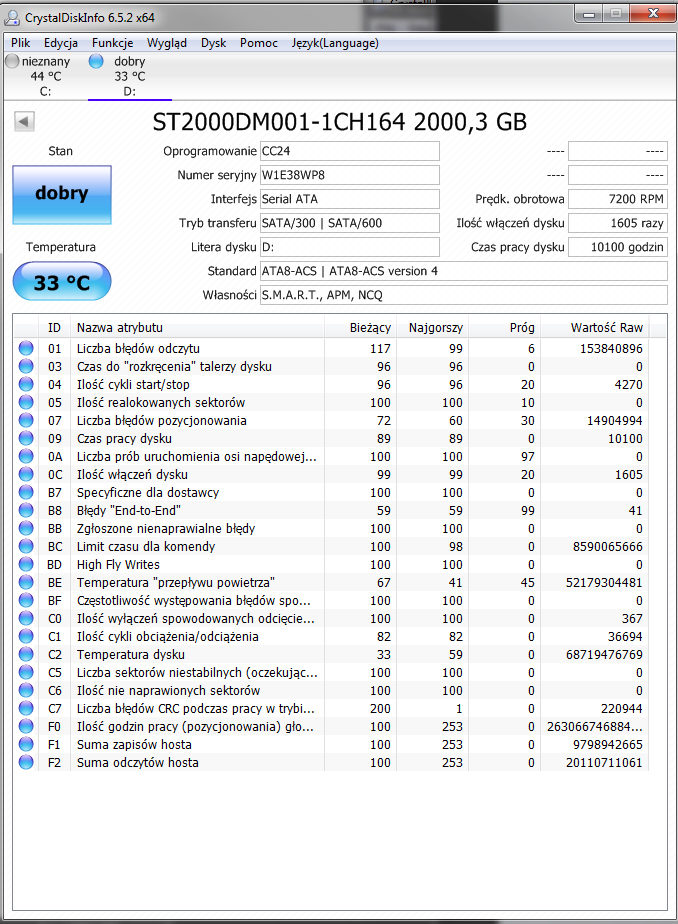Click the power-on count field 1605 razy
The height and width of the screenshot is (924, 678).
pos(617,223)
